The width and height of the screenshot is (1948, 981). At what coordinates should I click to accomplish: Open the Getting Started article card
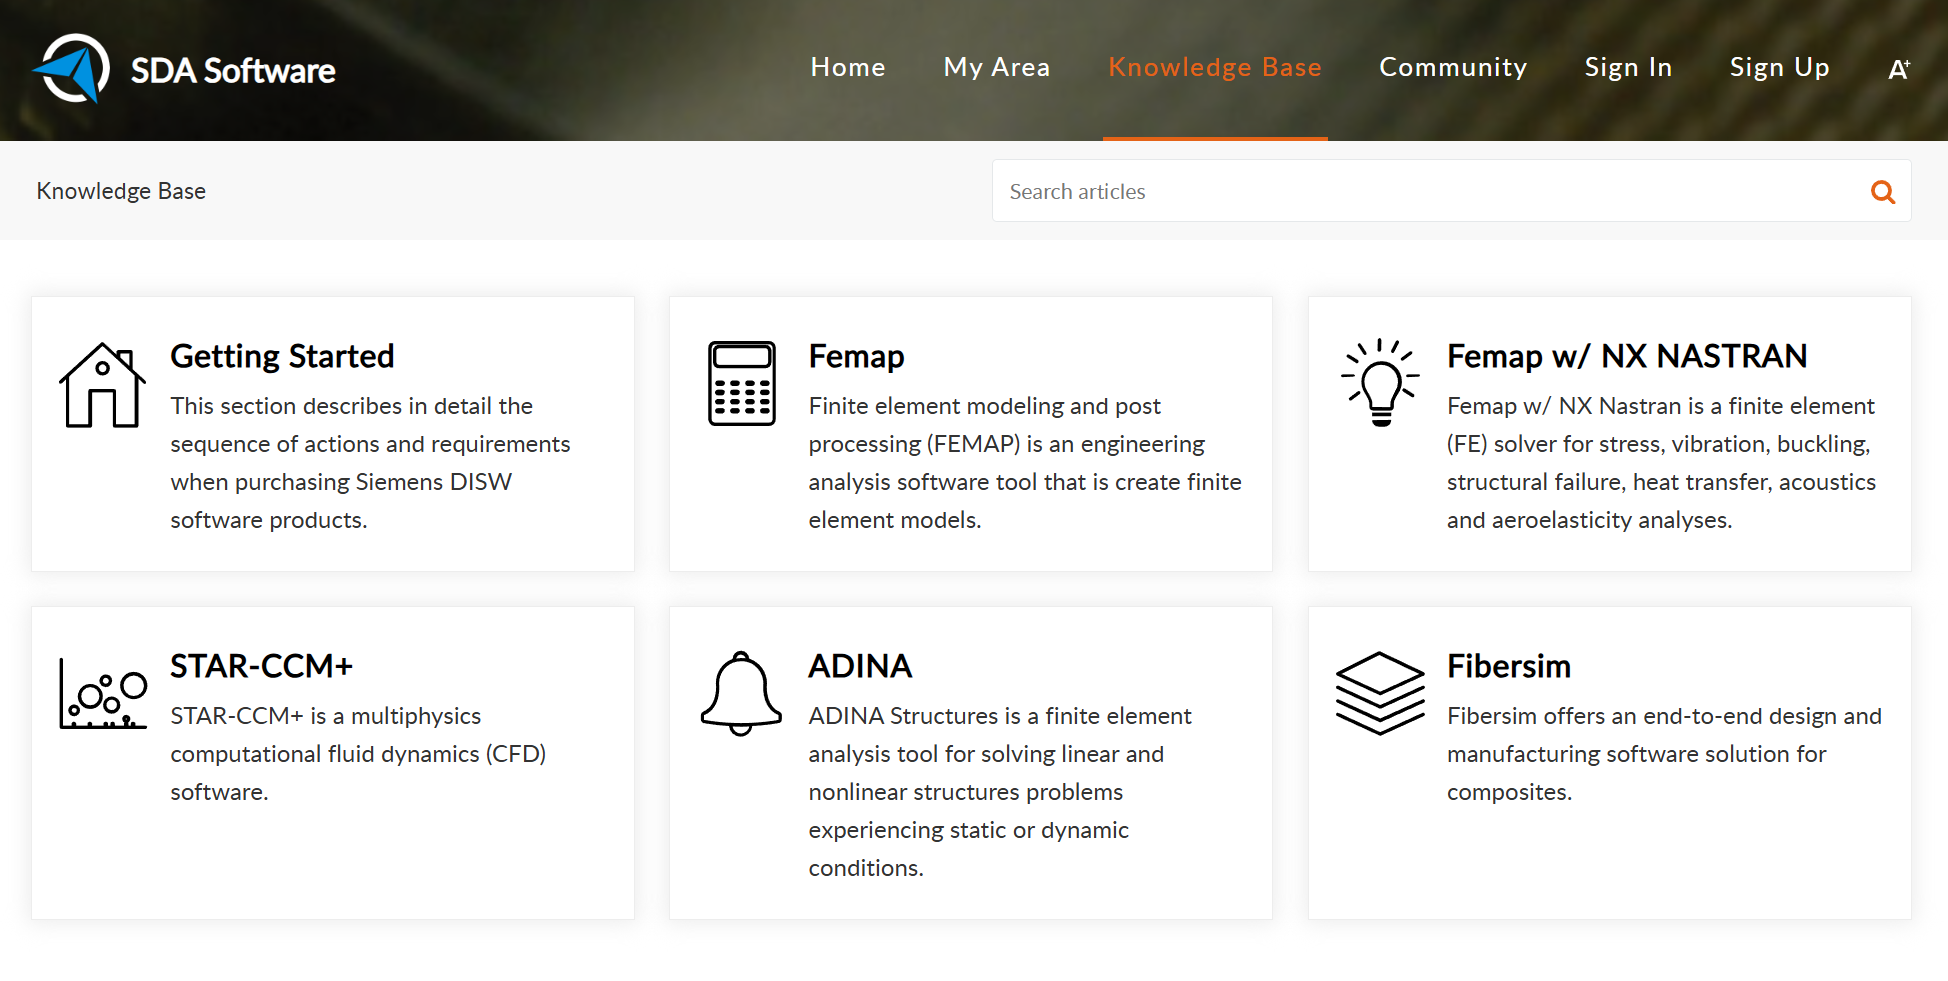[x=333, y=434]
